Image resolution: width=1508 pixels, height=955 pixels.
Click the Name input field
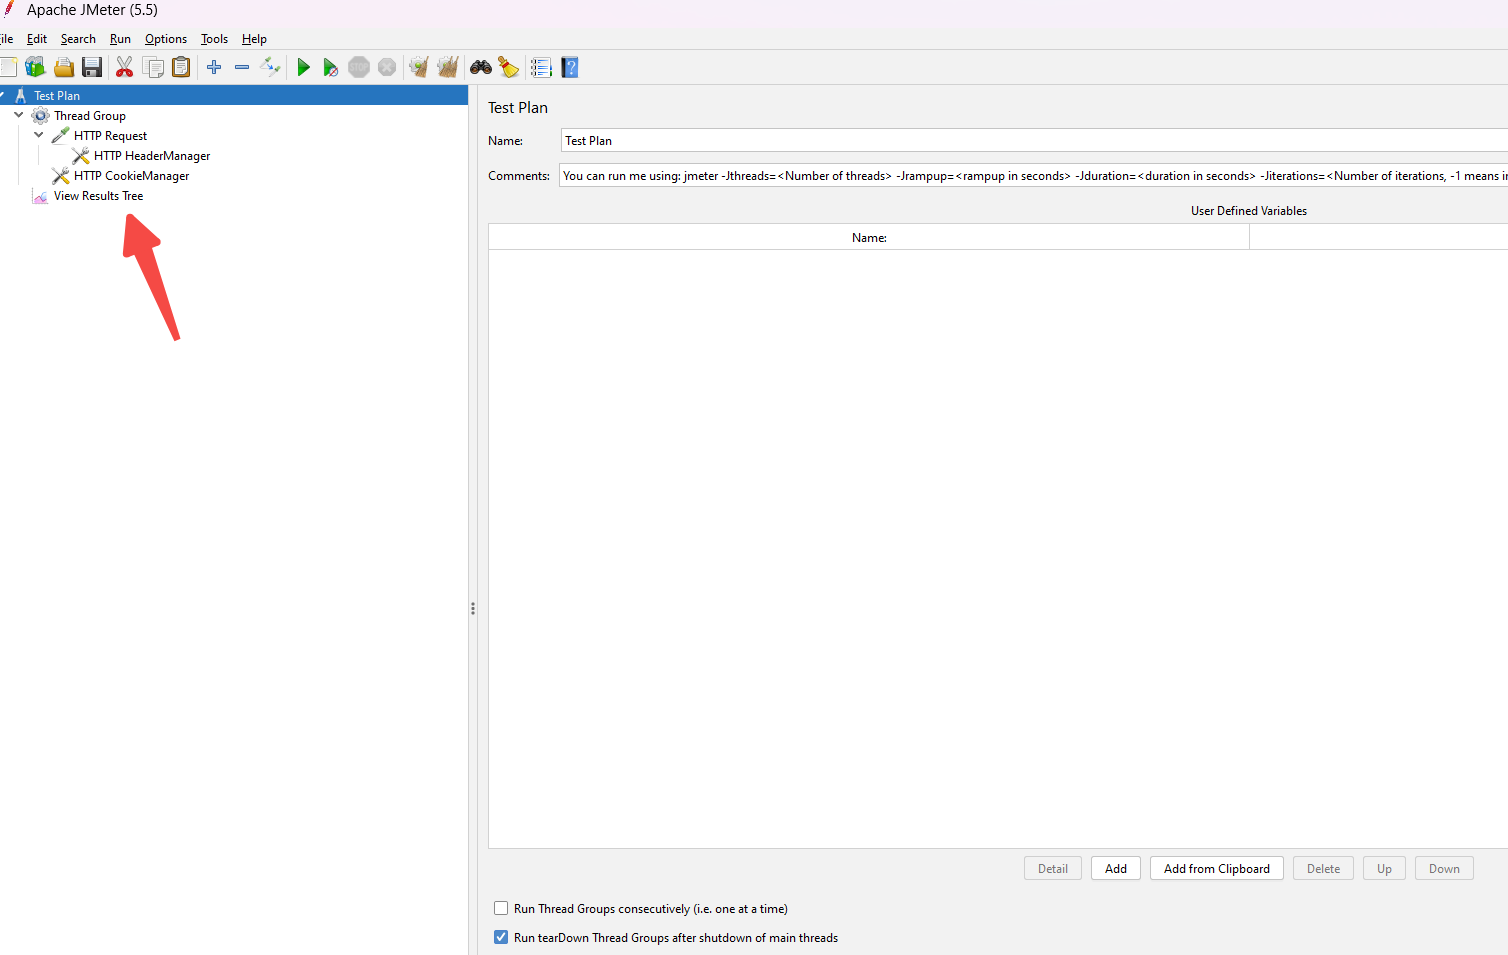point(1034,140)
